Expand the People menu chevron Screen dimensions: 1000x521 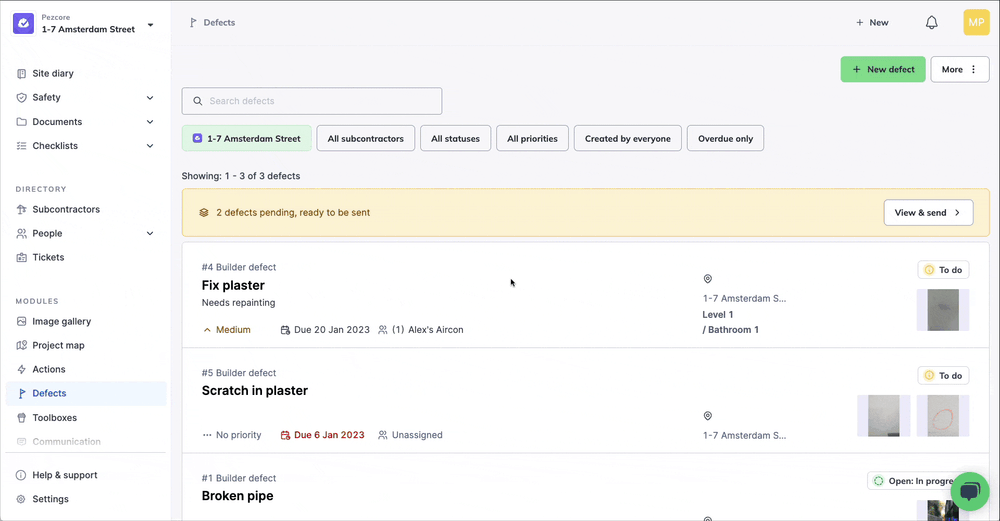tap(150, 233)
